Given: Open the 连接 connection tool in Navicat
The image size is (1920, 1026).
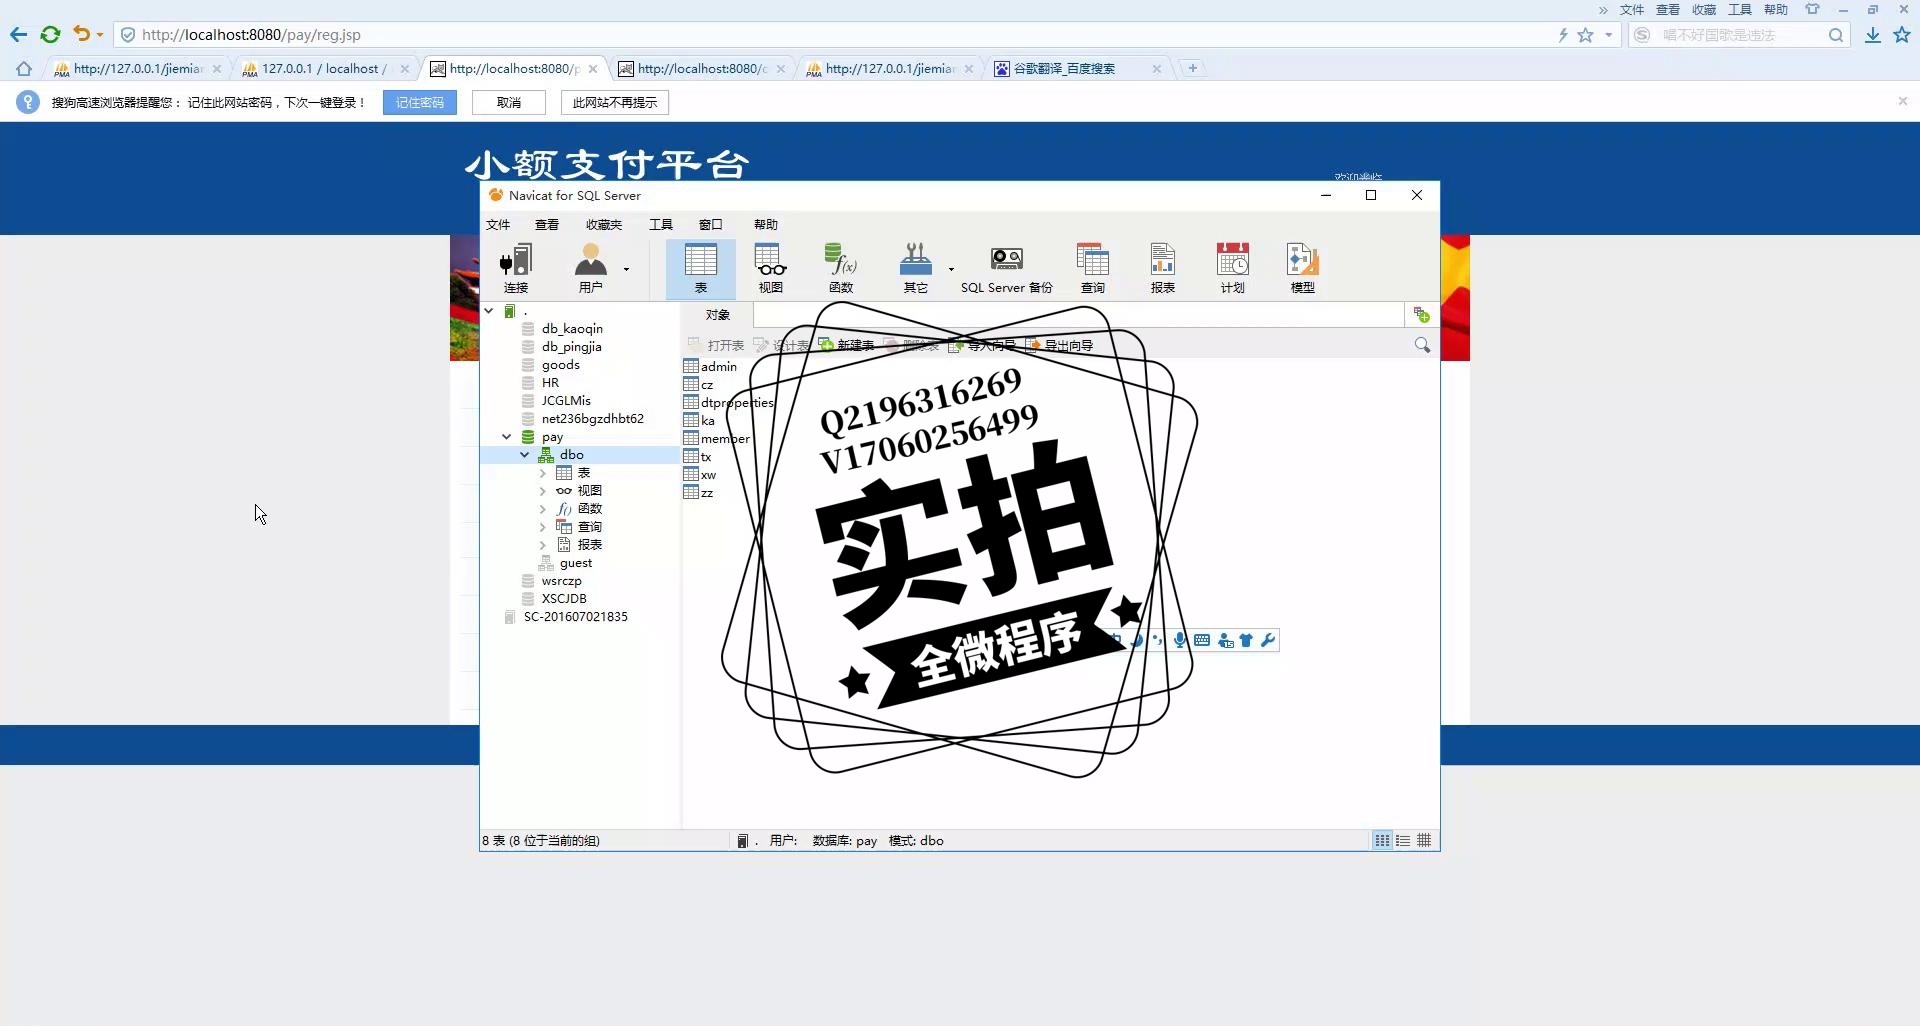Looking at the screenshot, I should (515, 268).
